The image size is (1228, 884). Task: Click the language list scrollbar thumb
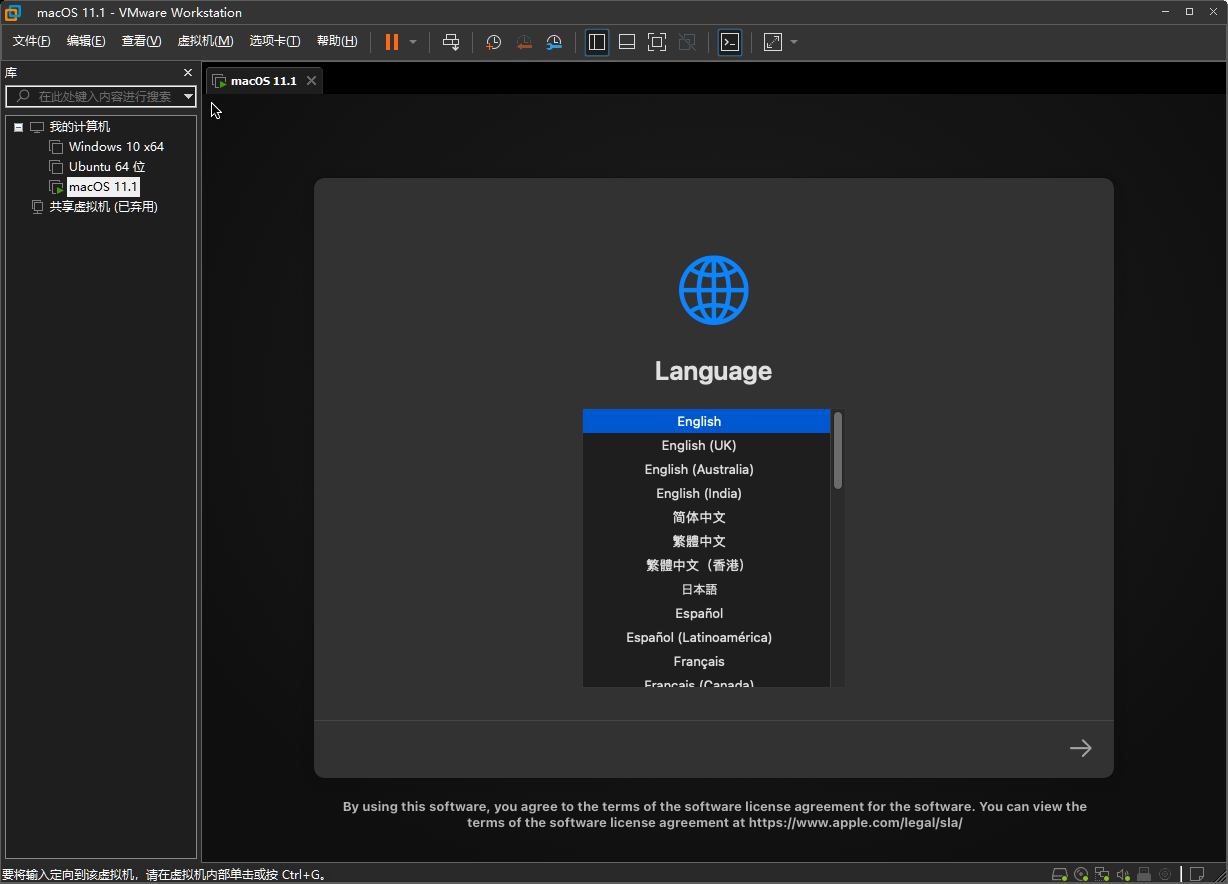click(x=838, y=450)
